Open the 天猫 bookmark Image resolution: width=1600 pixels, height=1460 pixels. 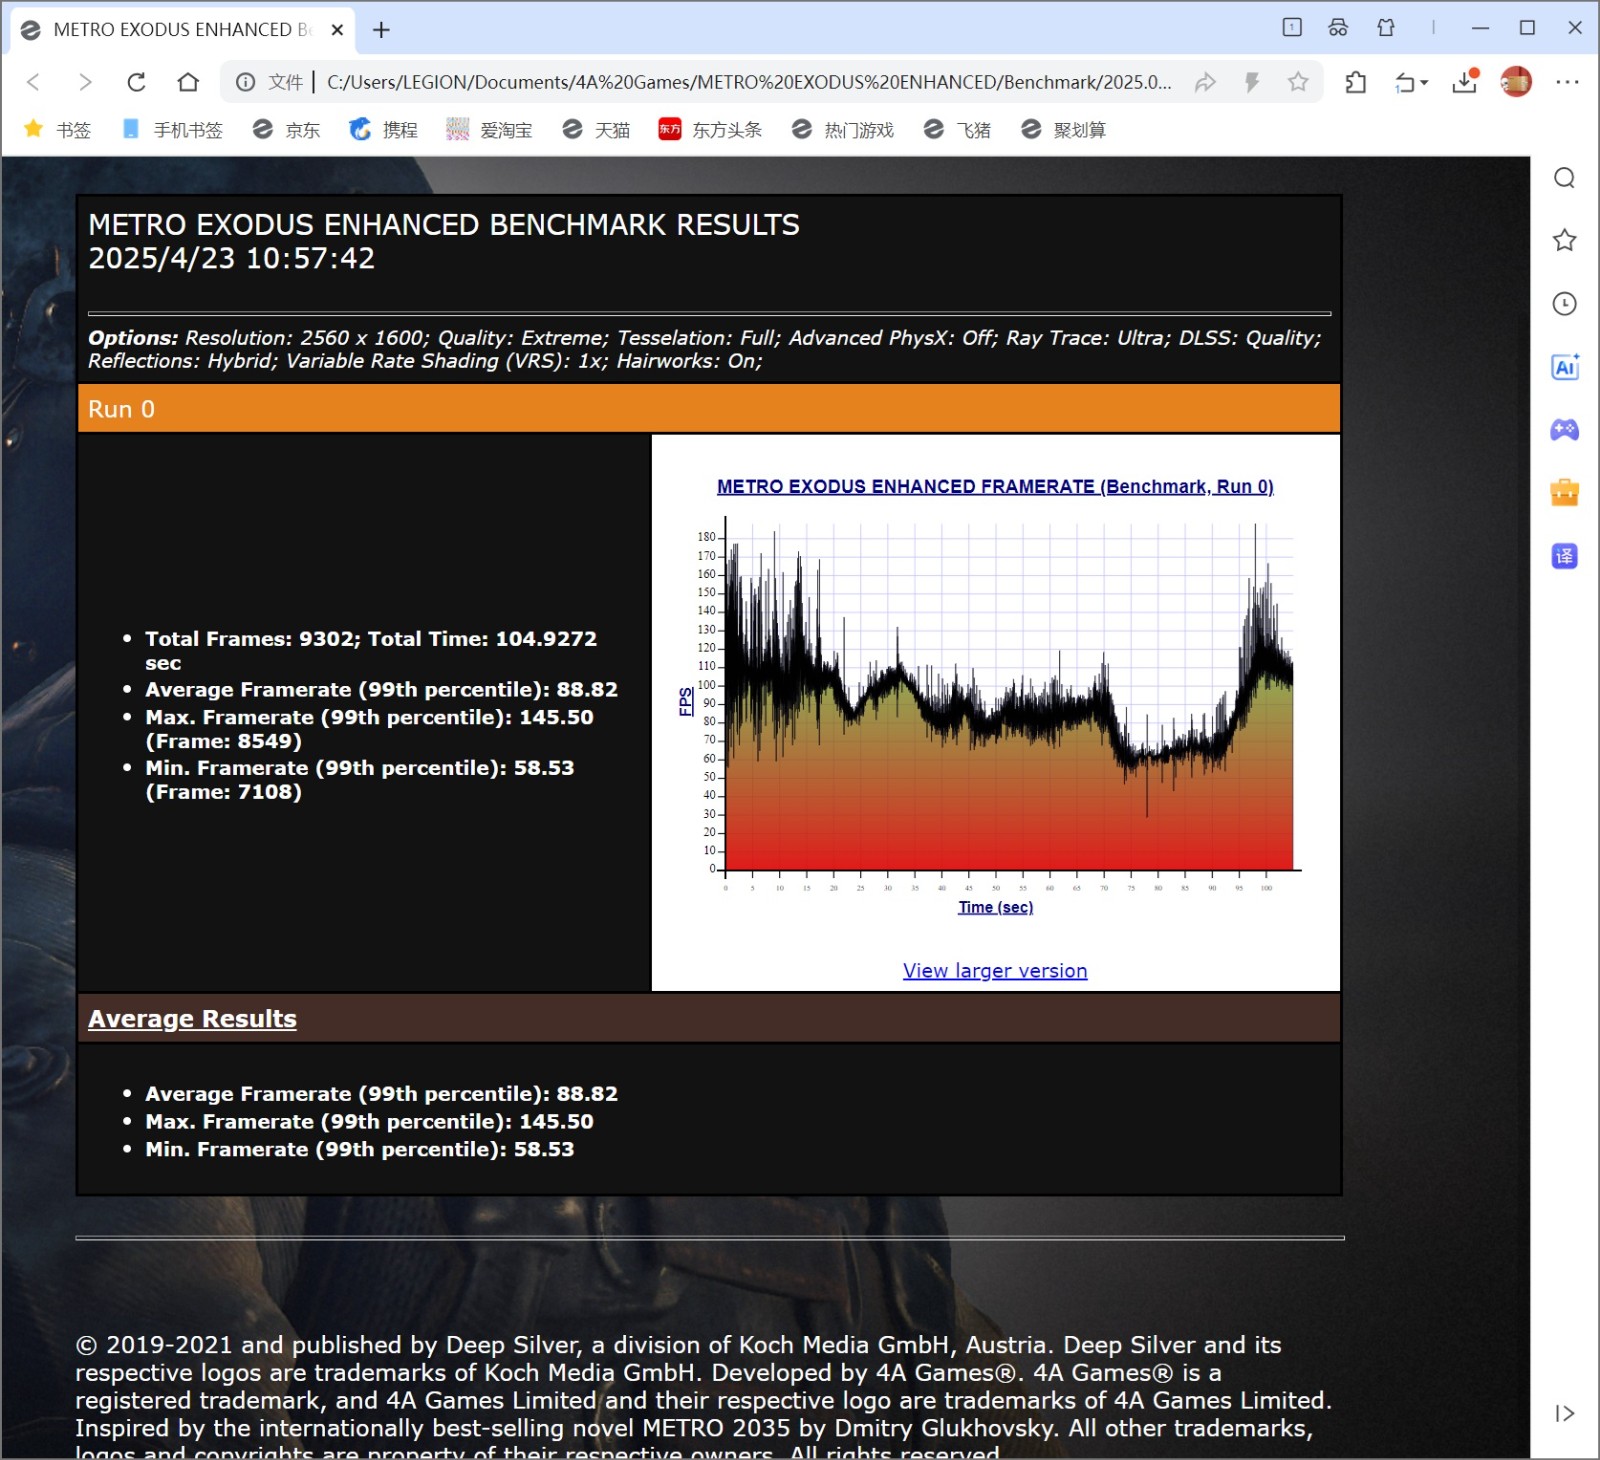tap(597, 130)
